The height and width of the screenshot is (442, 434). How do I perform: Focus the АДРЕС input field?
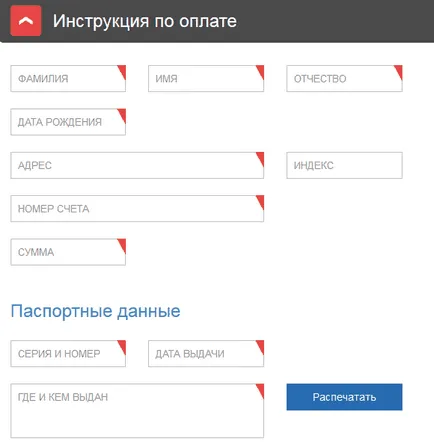[137, 165]
